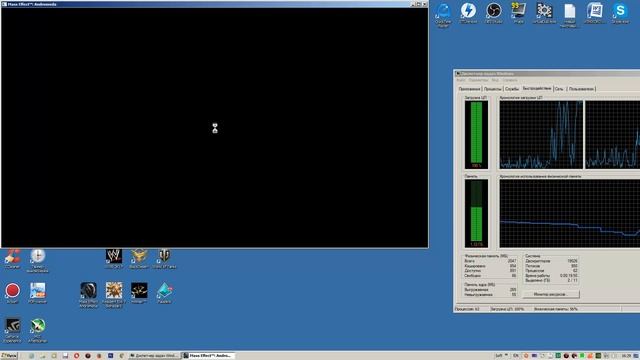Viewport: 640px width, 360px height.
Task: Launch the Skype desktop shortcut
Action: [x=620, y=13]
